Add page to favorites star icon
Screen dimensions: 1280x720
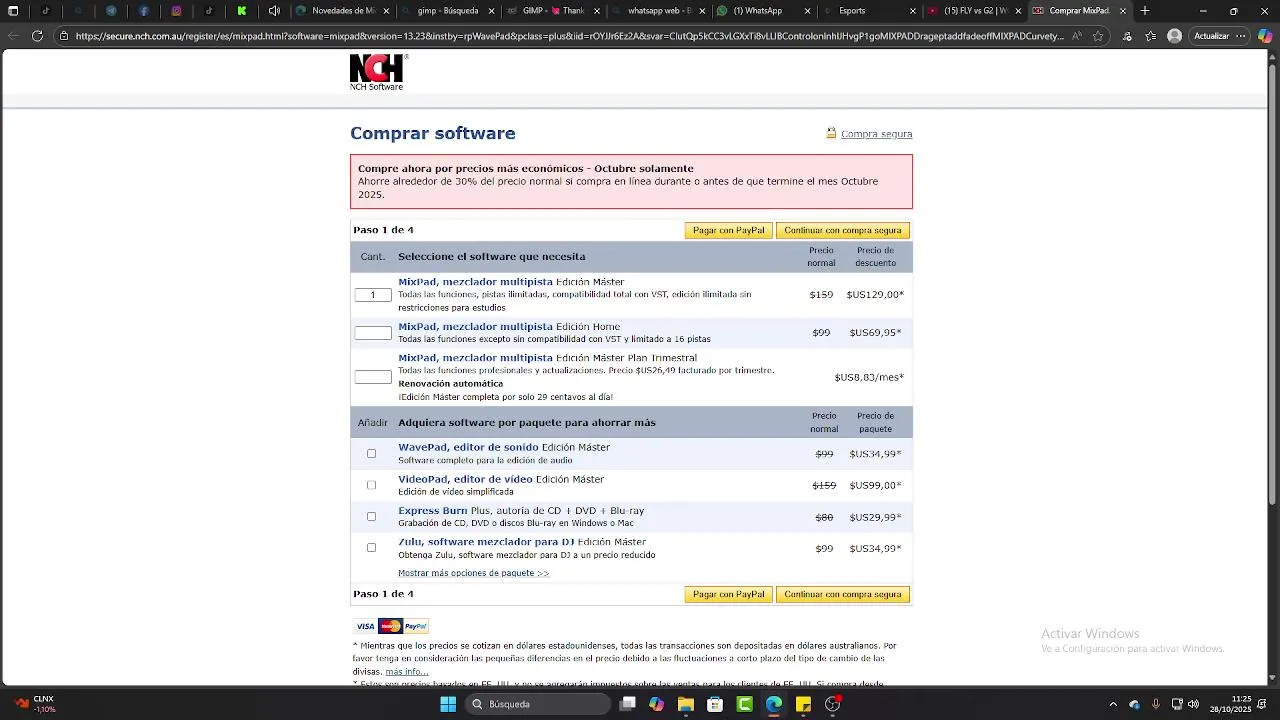tap(1098, 36)
